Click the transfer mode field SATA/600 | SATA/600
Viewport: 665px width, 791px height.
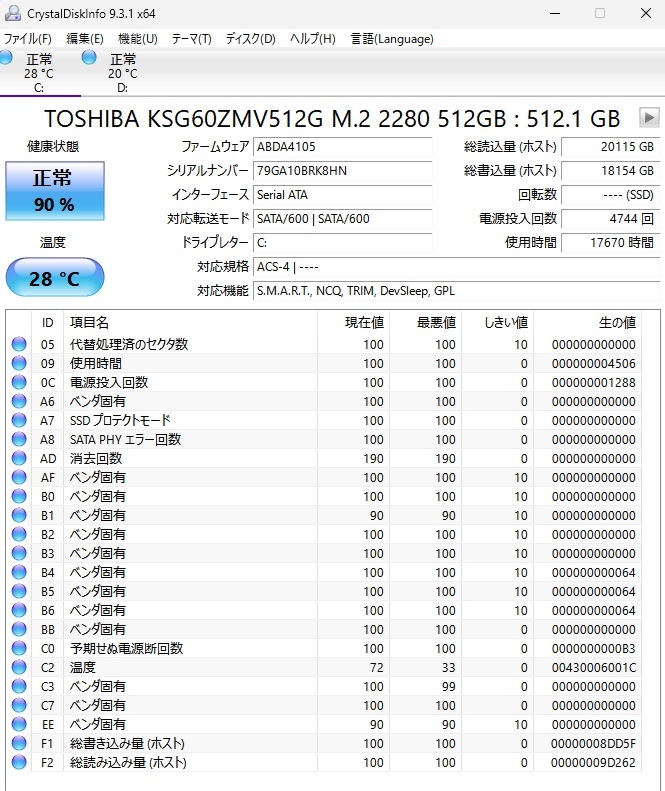tap(343, 218)
